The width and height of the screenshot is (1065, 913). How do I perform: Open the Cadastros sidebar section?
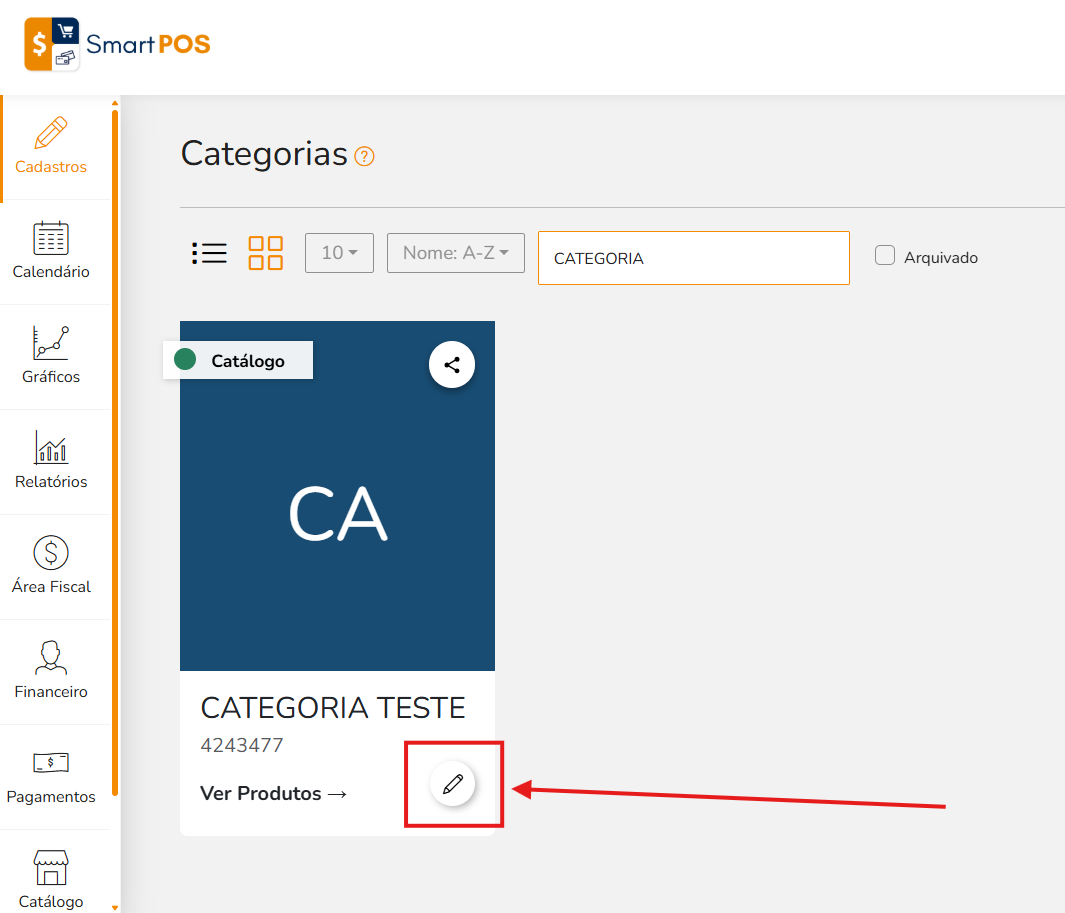pyautogui.click(x=51, y=147)
